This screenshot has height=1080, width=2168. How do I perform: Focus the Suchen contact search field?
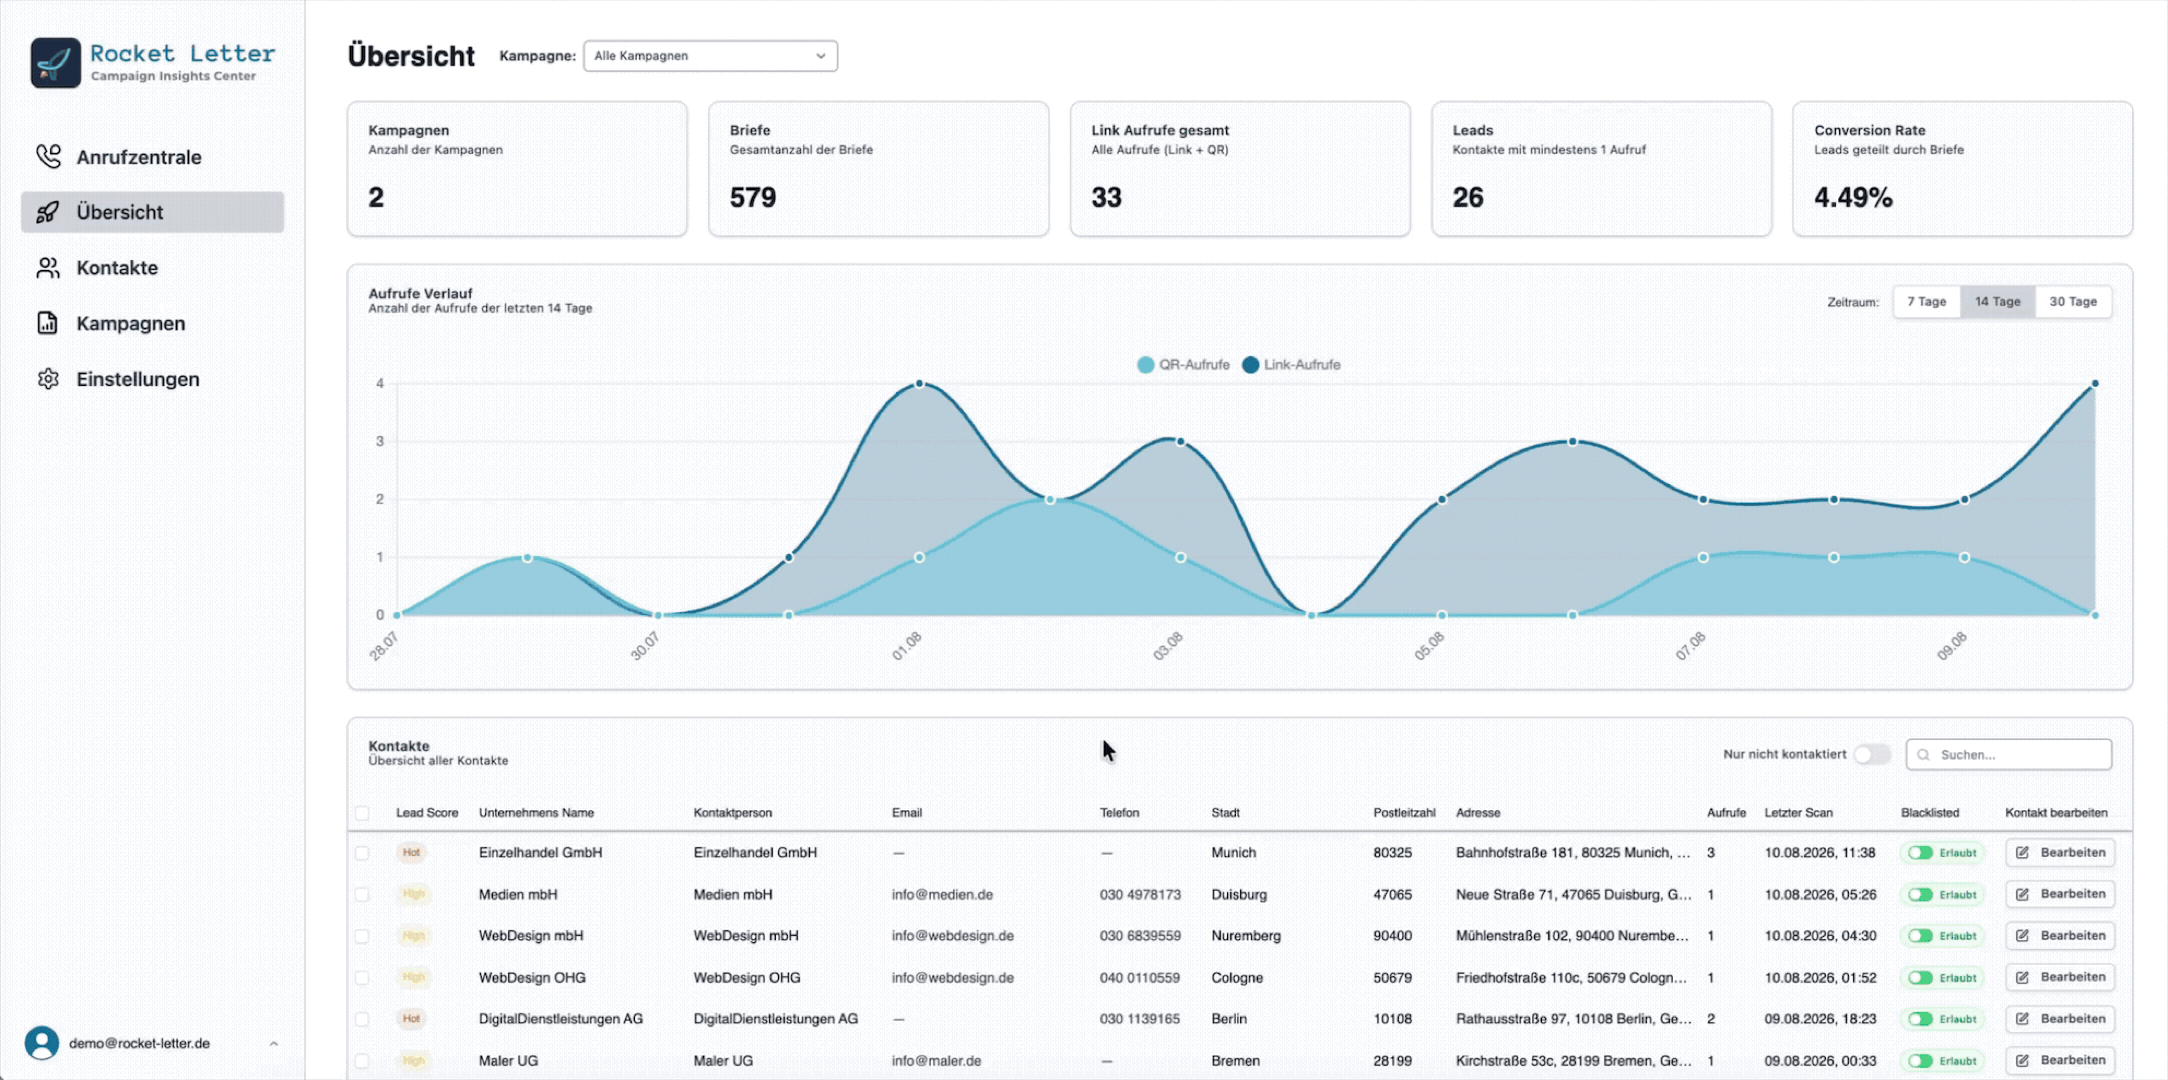point(2009,755)
